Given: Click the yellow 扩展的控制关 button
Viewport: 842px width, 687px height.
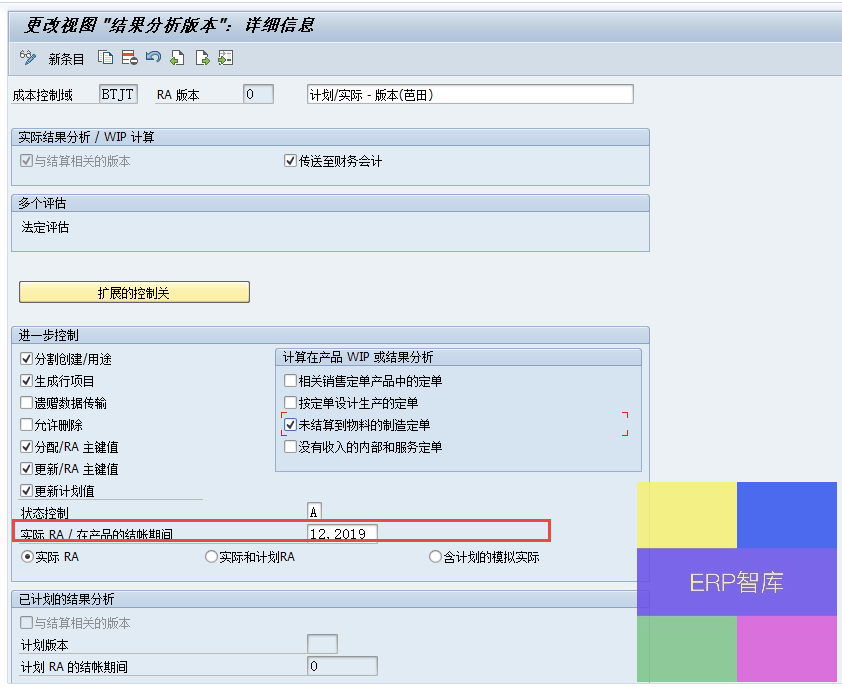Looking at the screenshot, I should (134, 293).
